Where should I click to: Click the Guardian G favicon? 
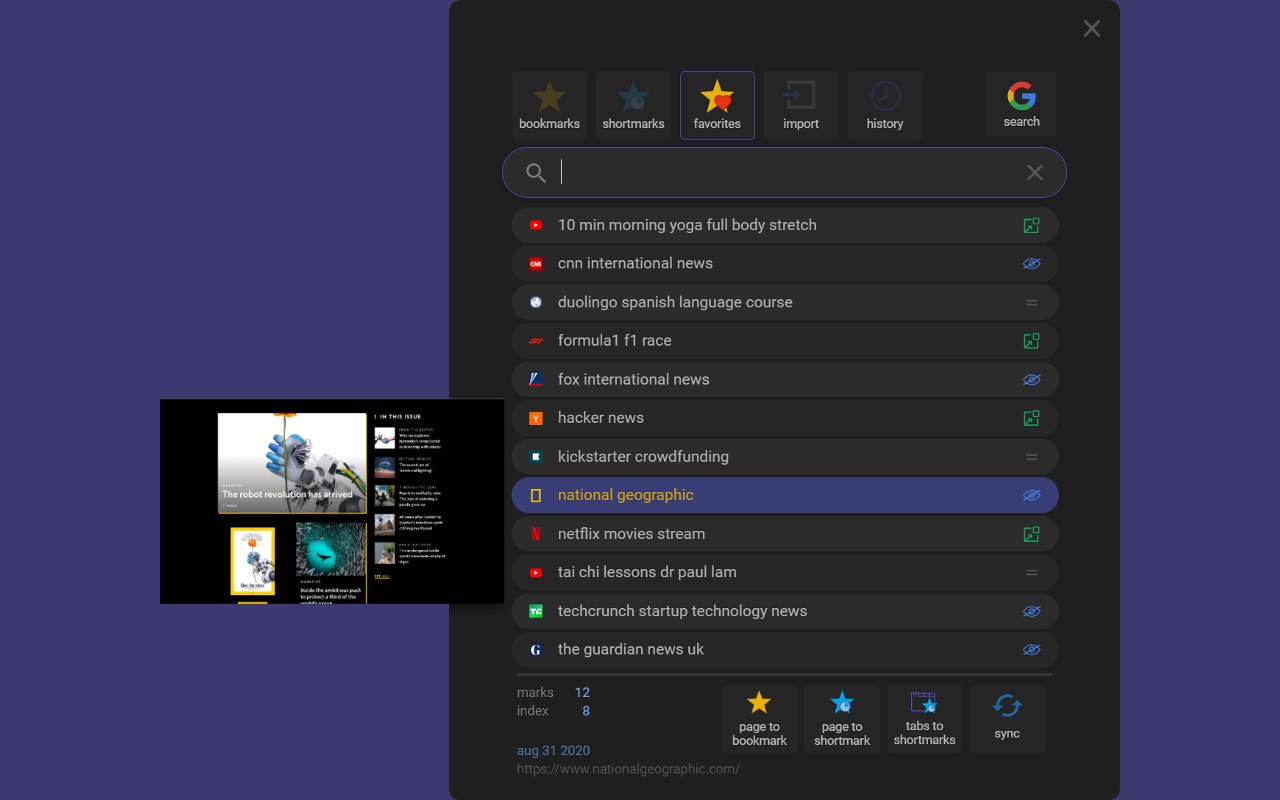(536, 650)
